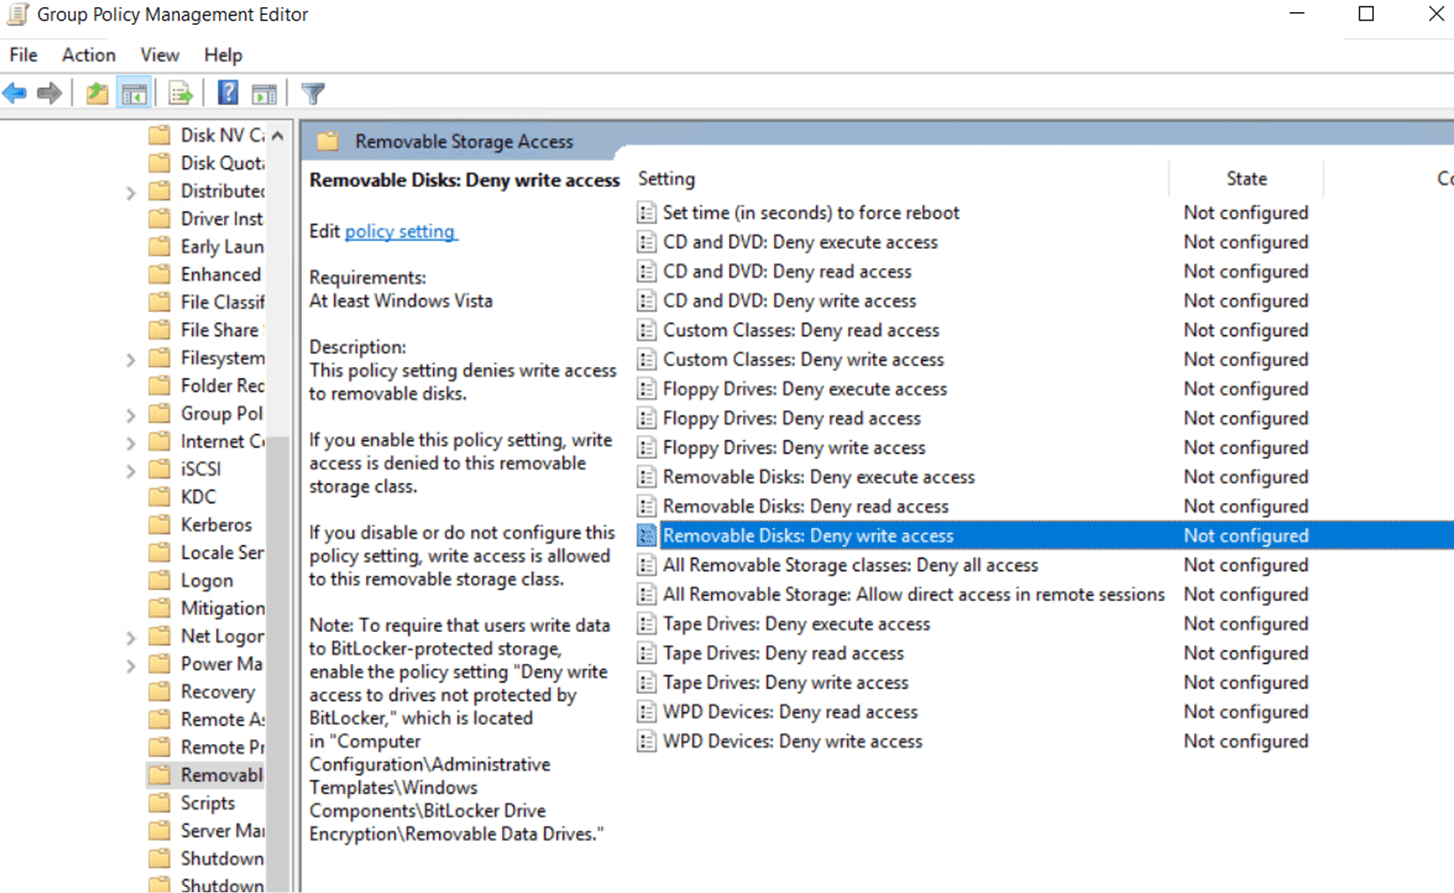Toggle the console tree pane icon
Viewport: 1454px width, 893px height.
point(134,94)
